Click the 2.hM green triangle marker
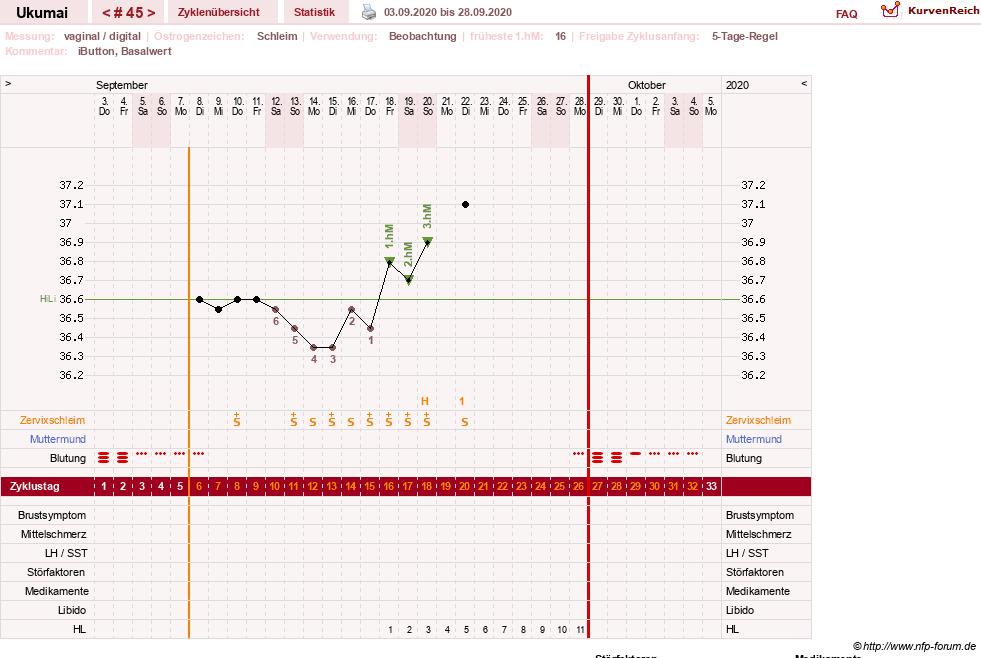 pyautogui.click(x=409, y=280)
